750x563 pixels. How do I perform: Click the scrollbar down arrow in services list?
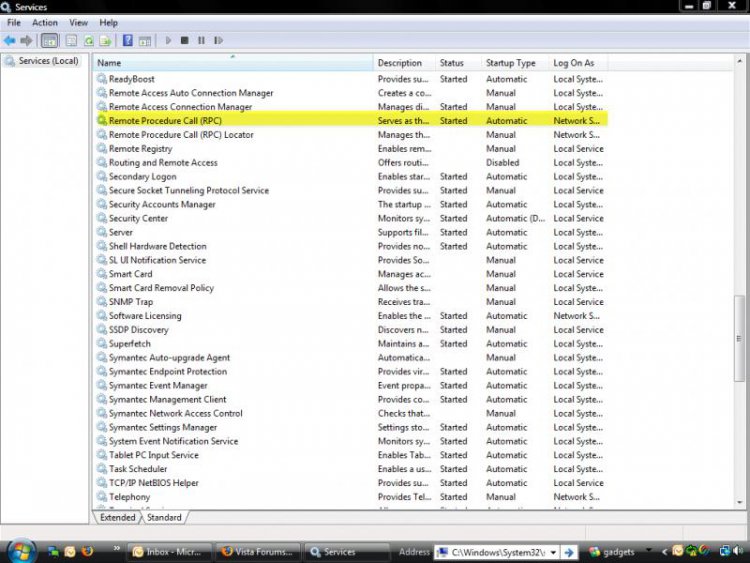coord(739,502)
